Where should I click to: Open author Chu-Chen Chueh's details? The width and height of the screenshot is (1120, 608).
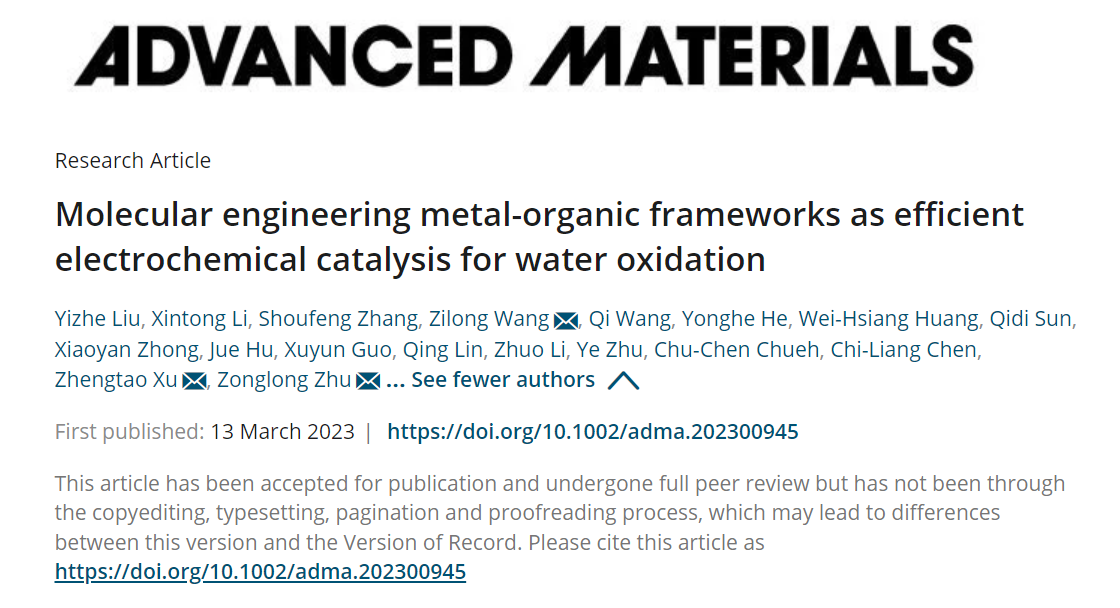click(x=736, y=349)
